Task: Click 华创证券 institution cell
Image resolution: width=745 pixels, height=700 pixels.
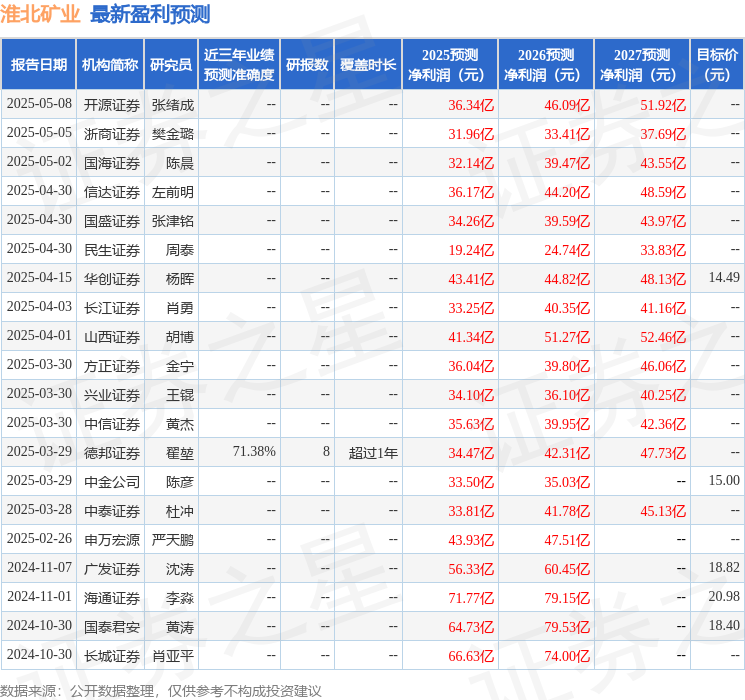Action: tap(112, 278)
